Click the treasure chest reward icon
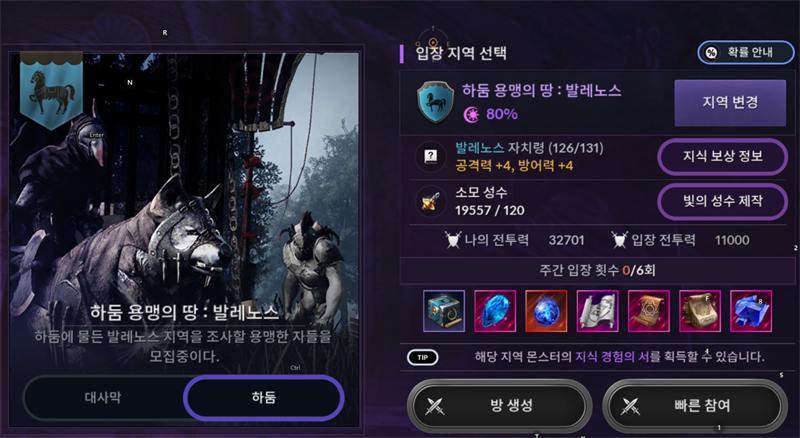The height and width of the screenshot is (438, 800). tap(444, 311)
